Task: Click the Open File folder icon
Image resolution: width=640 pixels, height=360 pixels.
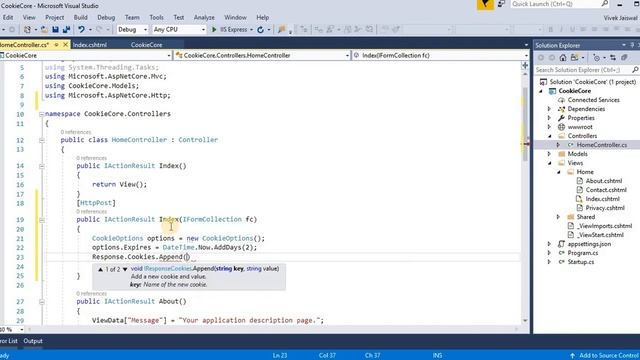Action: pos(44,29)
